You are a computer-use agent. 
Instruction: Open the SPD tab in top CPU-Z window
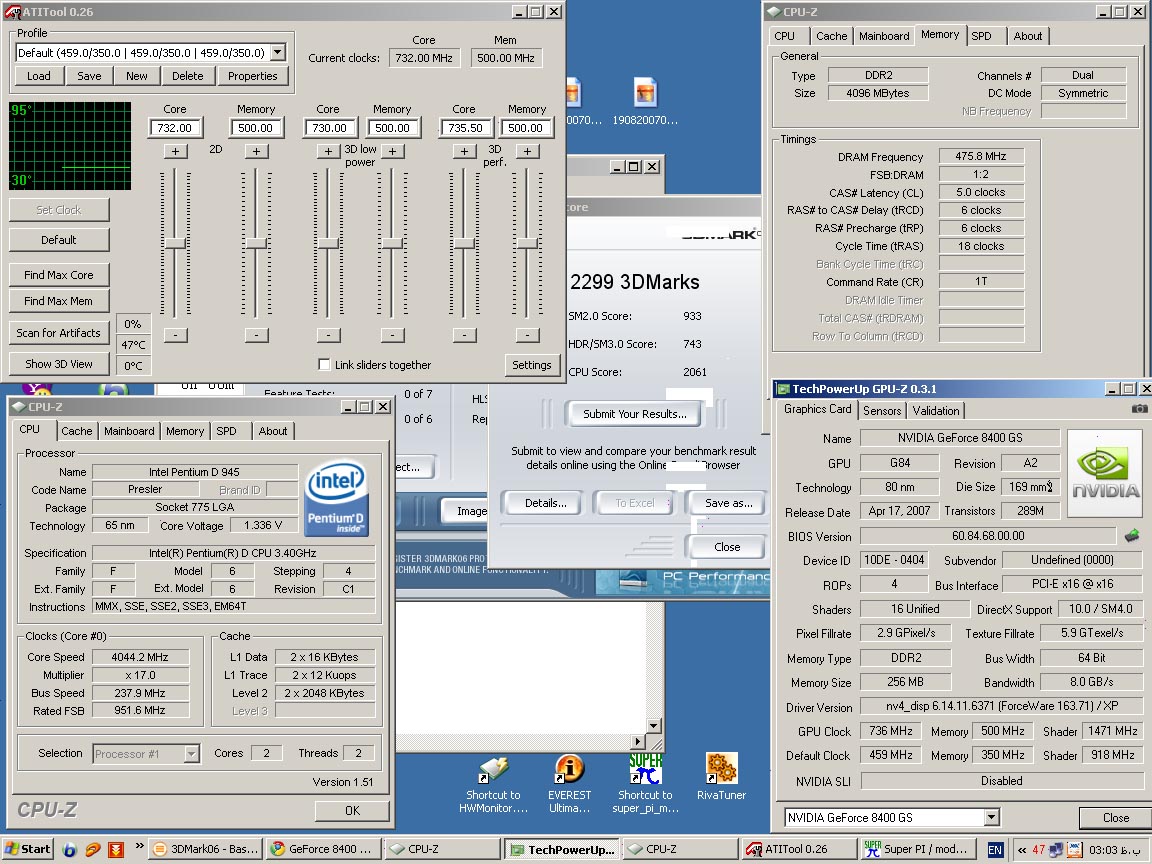pos(981,36)
